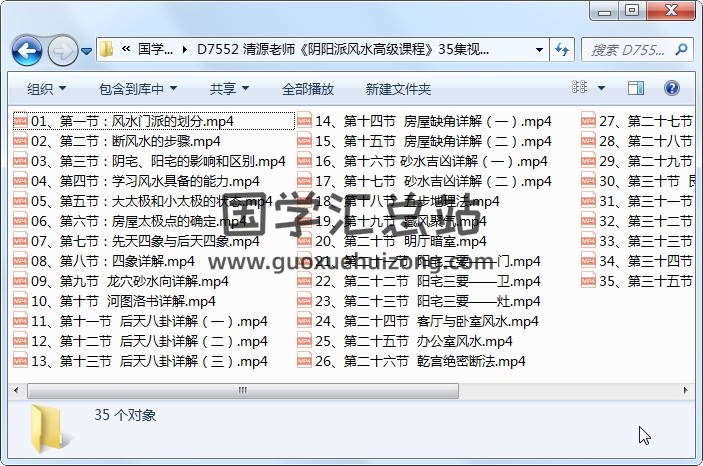Screen dimensions: 703x466
Task: Click the Back navigation arrow button
Action: click(x=27, y=49)
